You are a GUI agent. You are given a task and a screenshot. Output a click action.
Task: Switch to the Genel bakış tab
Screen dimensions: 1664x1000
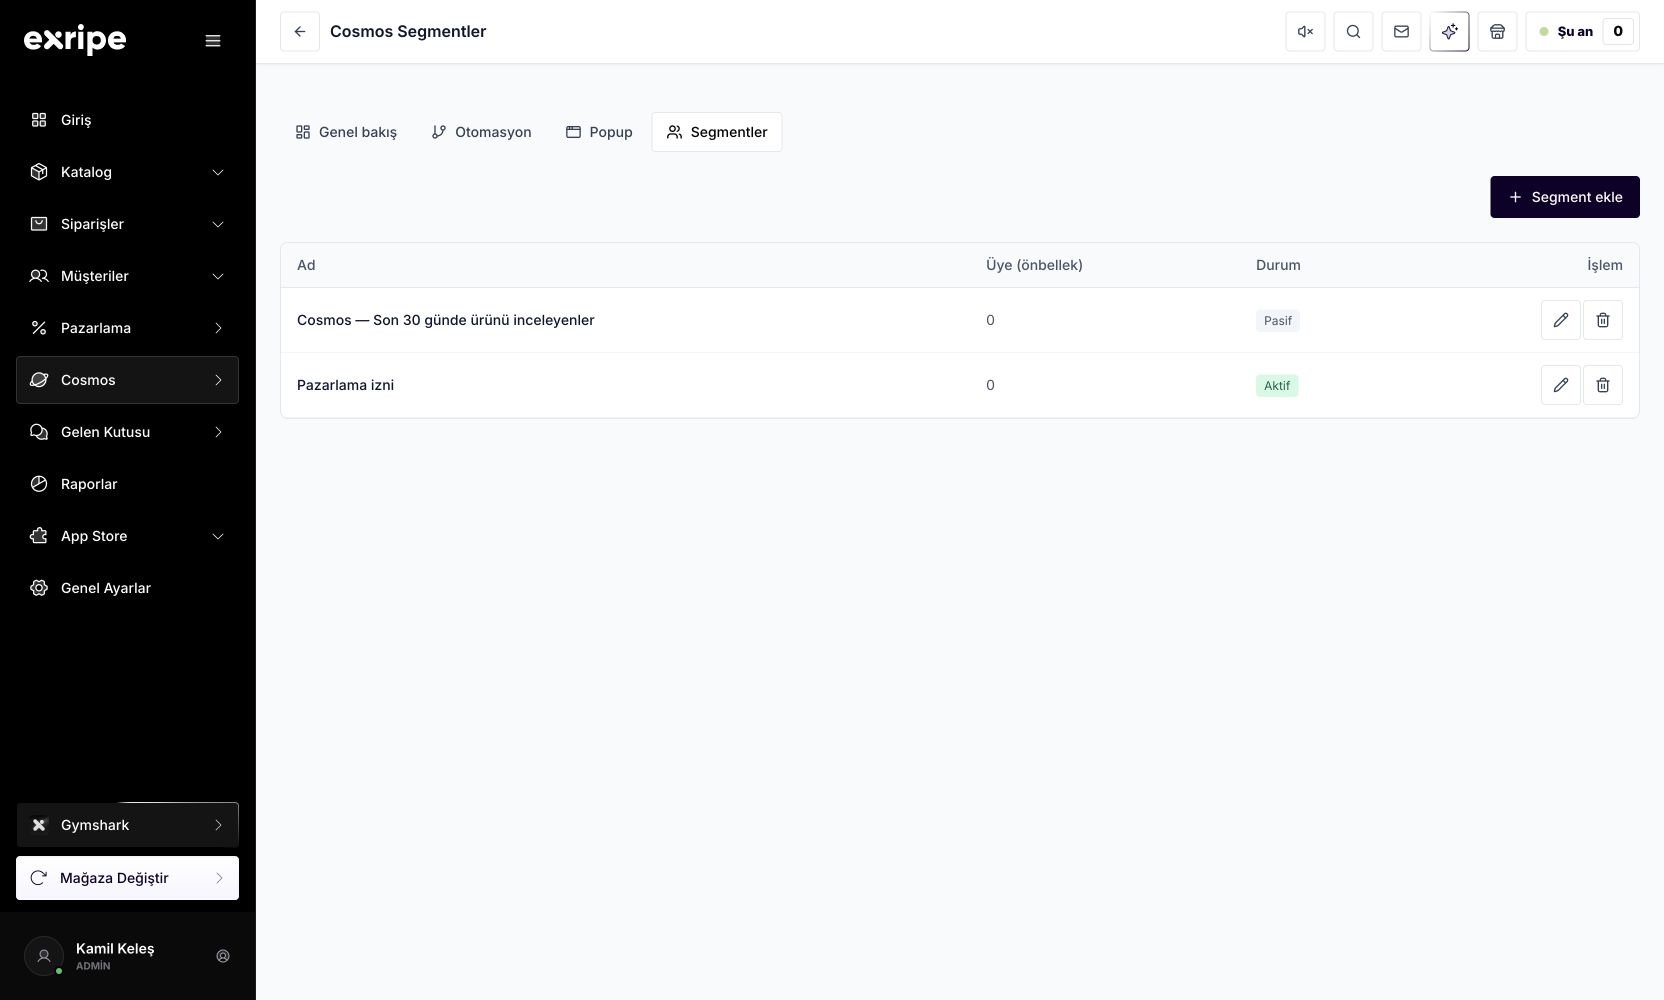pos(346,132)
